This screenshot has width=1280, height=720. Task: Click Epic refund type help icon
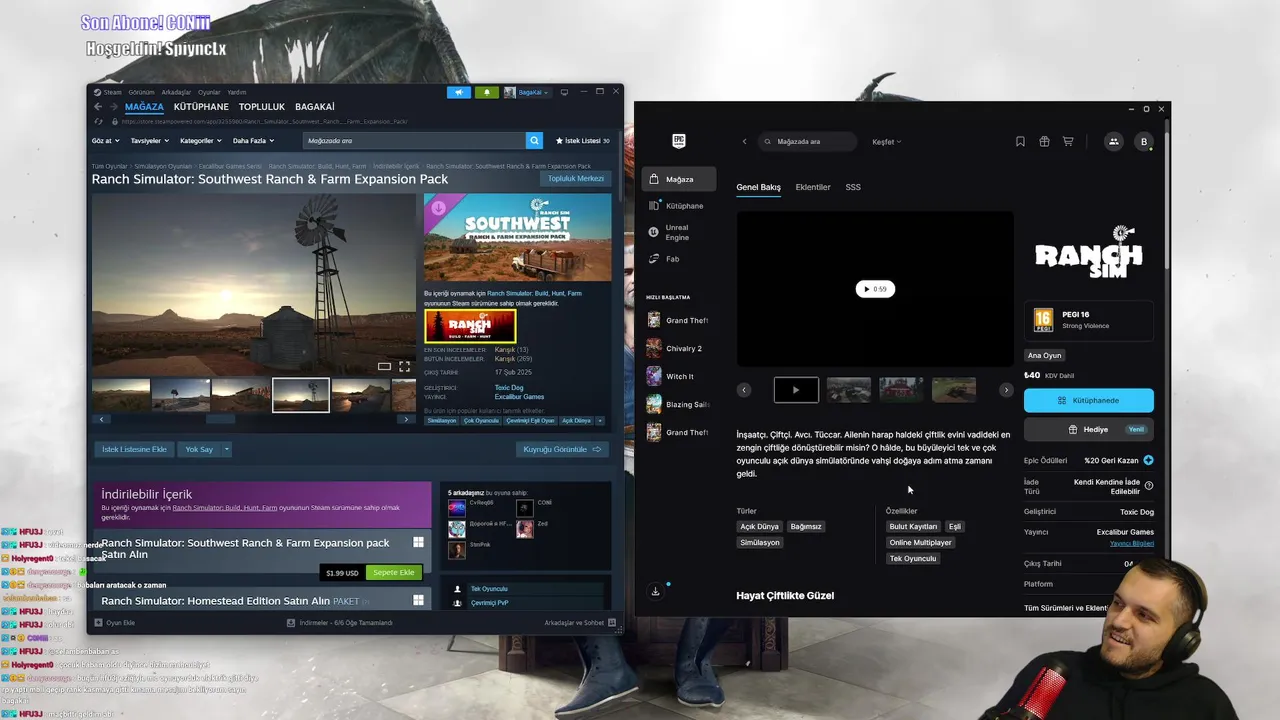(x=1148, y=486)
